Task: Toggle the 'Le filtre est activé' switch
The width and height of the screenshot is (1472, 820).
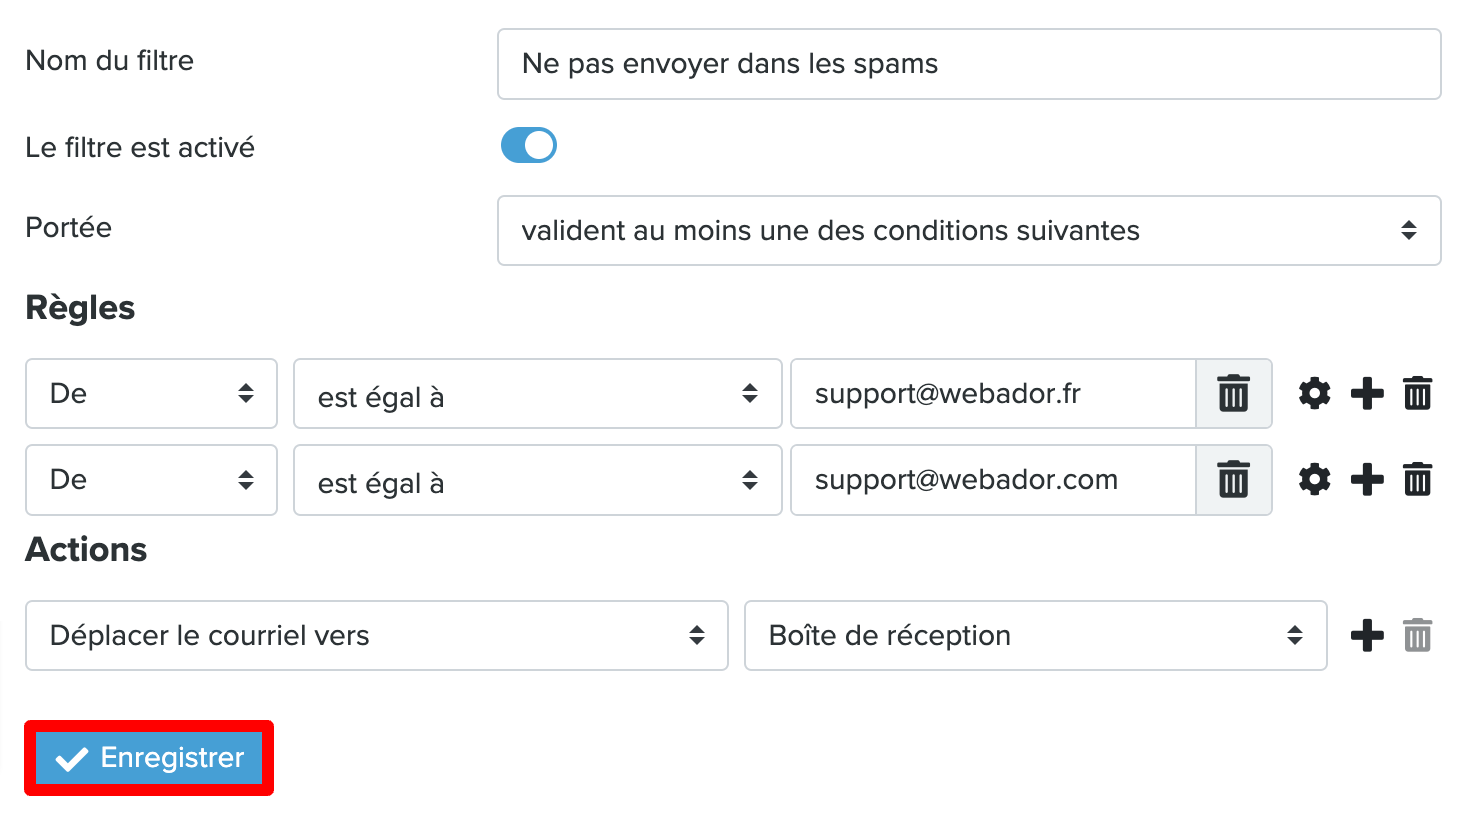Action: [529, 146]
